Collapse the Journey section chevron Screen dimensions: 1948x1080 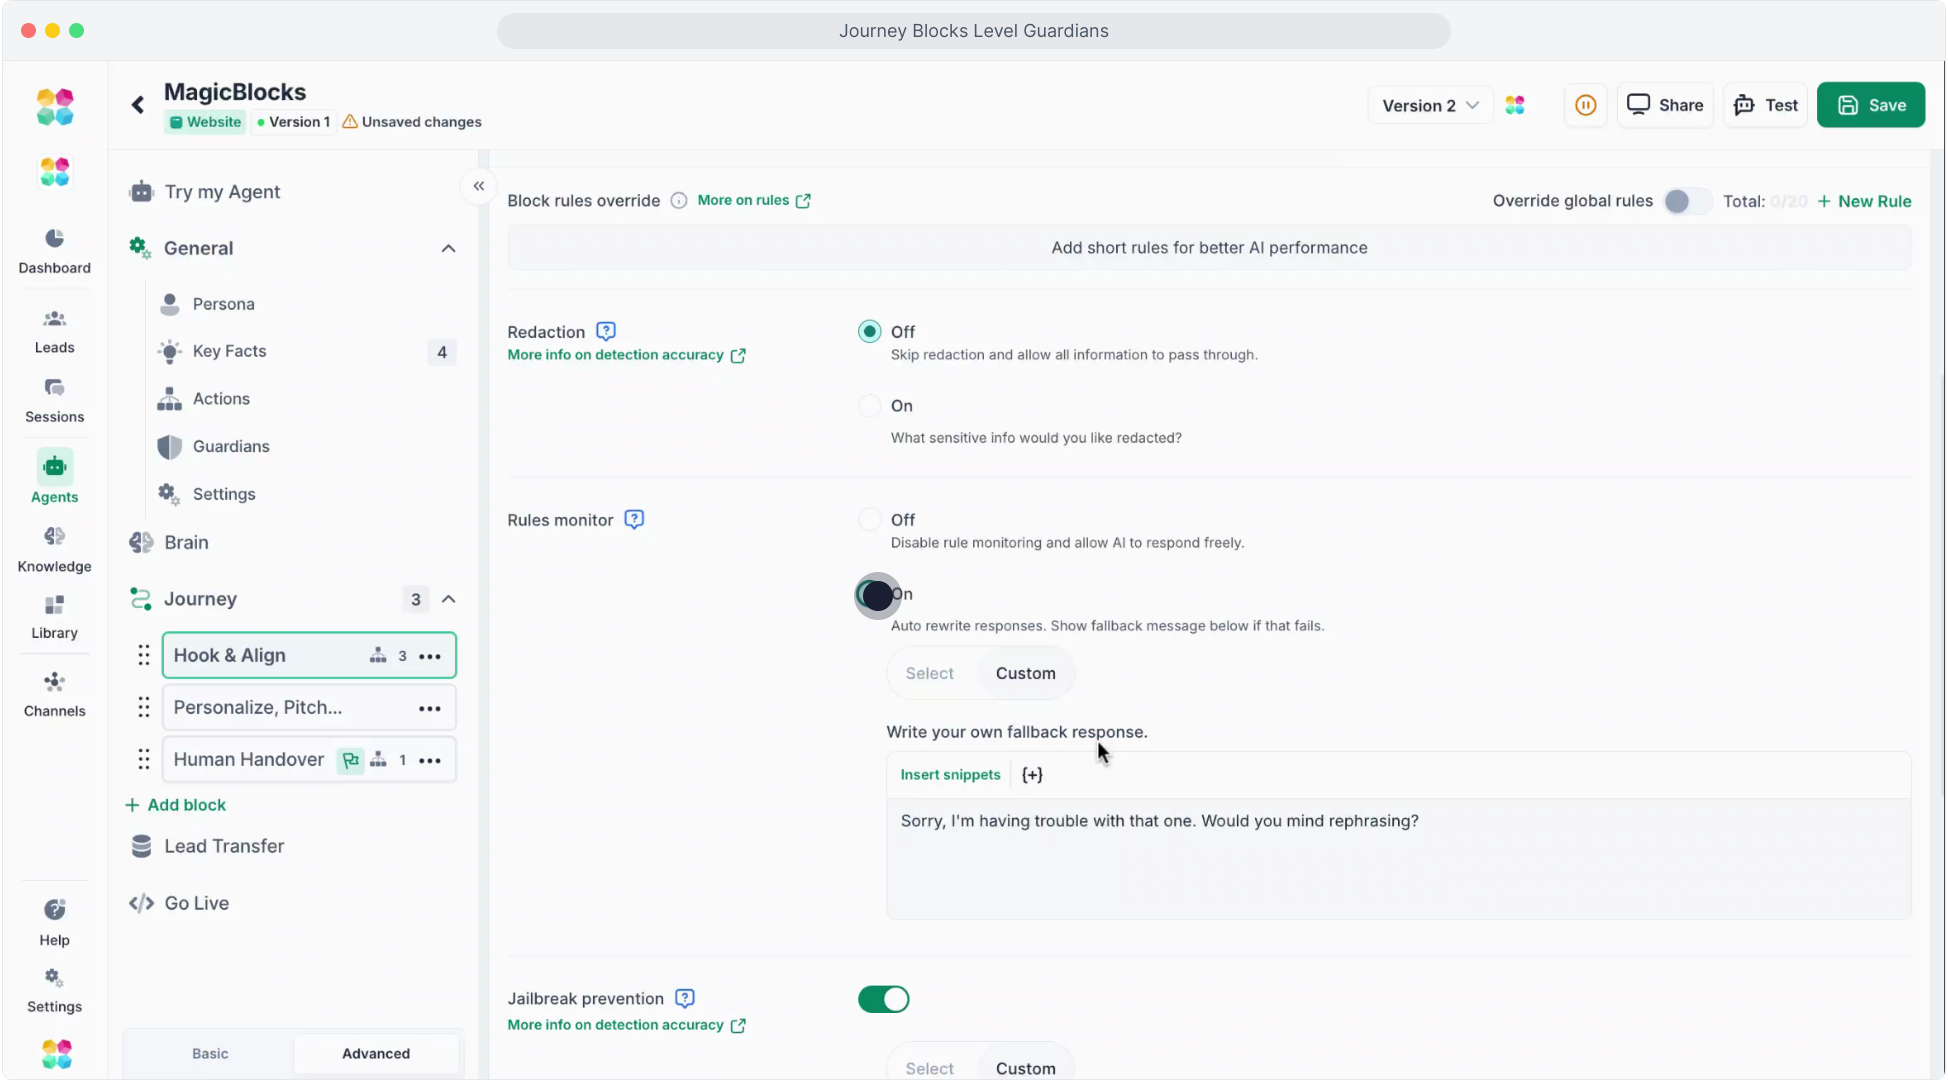(448, 599)
